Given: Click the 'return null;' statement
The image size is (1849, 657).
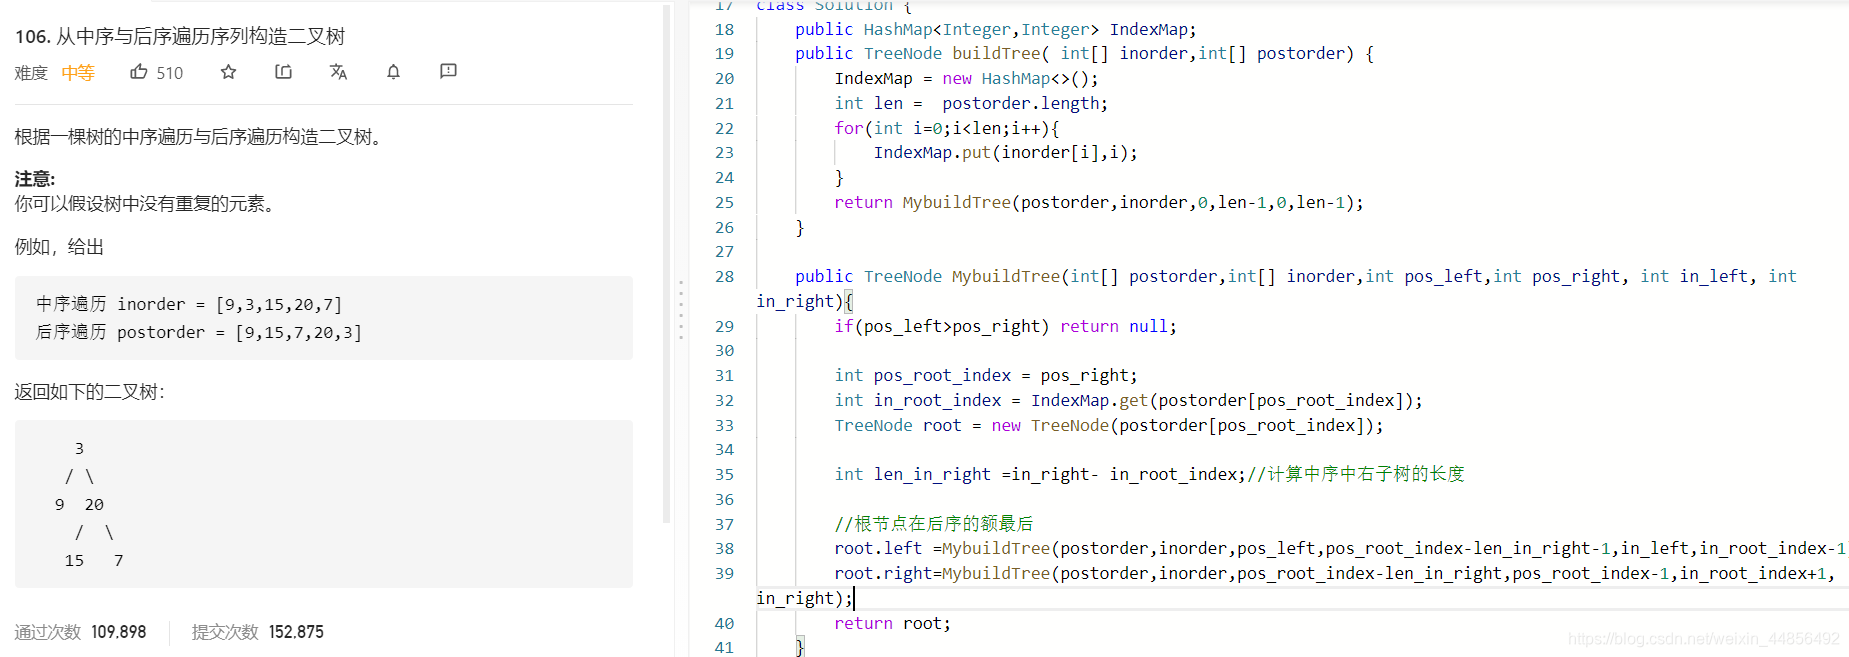Looking at the screenshot, I should [1118, 327].
